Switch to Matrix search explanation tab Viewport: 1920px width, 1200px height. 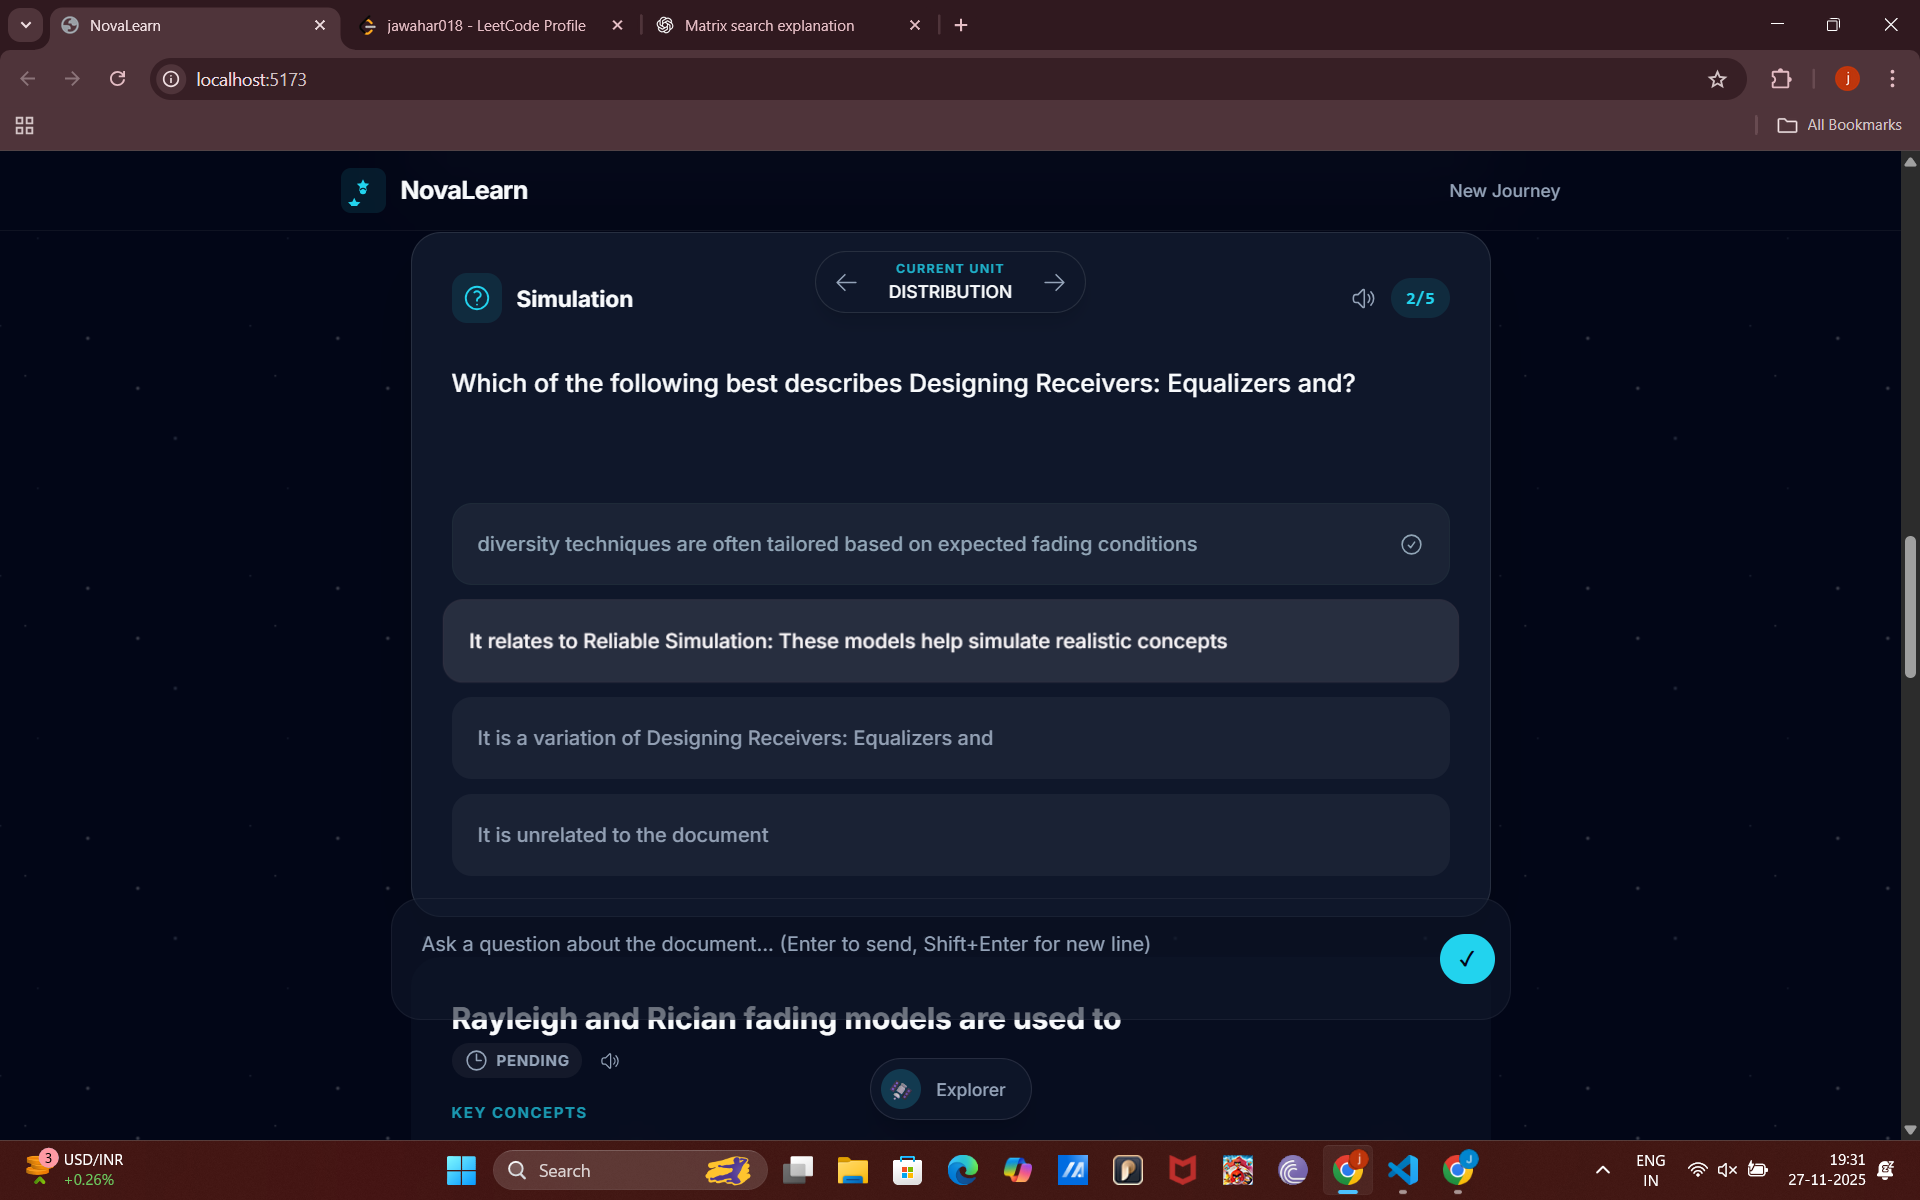click(x=769, y=25)
